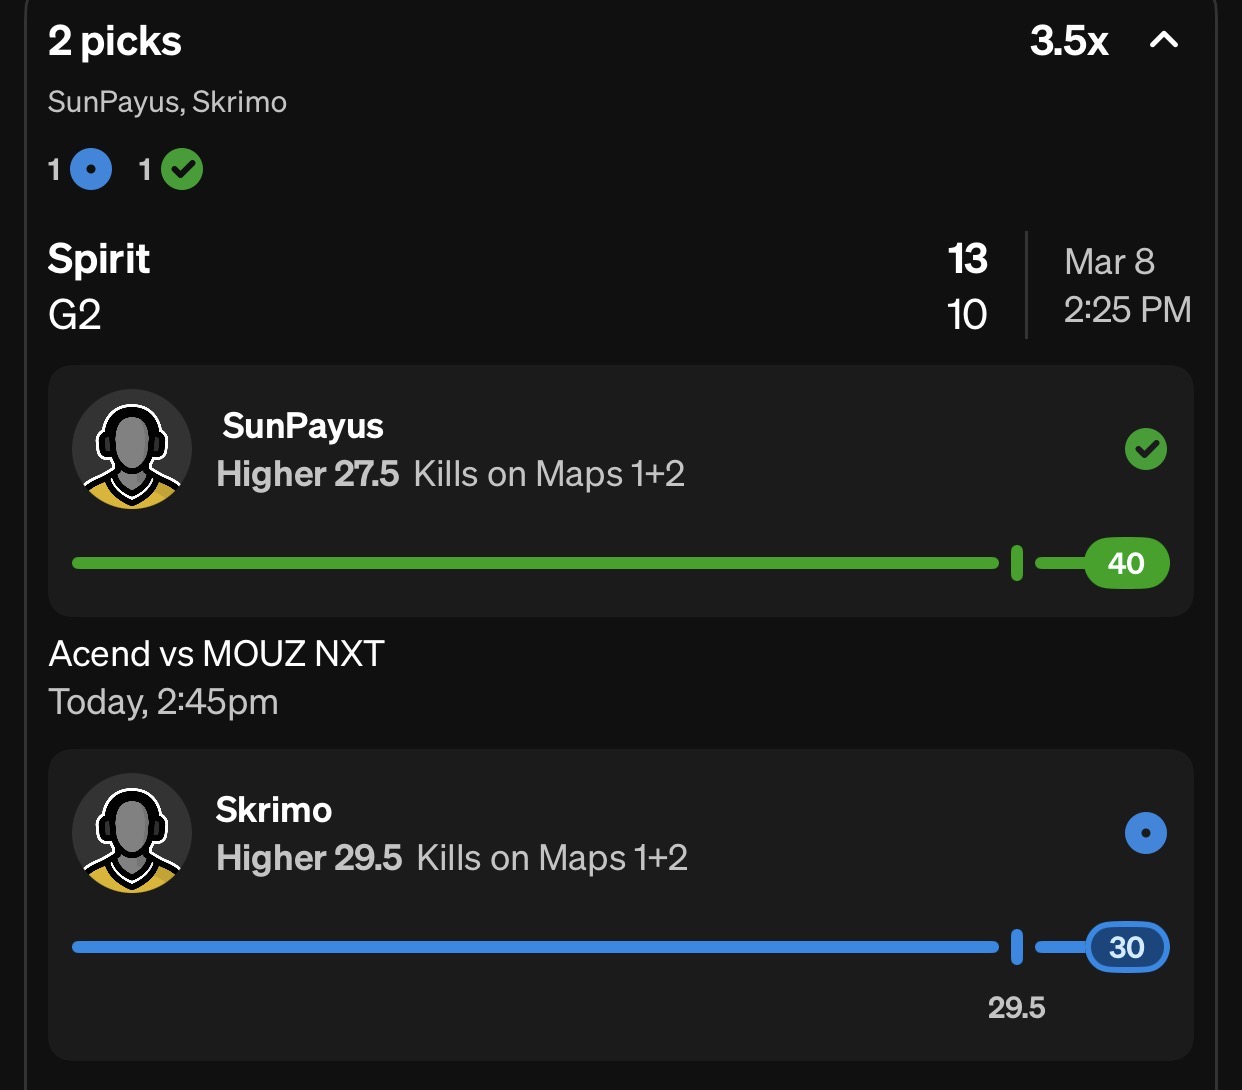The image size is (1242, 1090).
Task: Open the SunPayus player name
Action: [303, 426]
